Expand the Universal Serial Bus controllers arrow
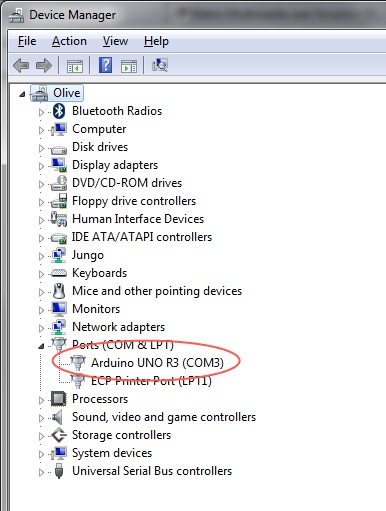This screenshot has width=386, height=511. tap(41, 472)
